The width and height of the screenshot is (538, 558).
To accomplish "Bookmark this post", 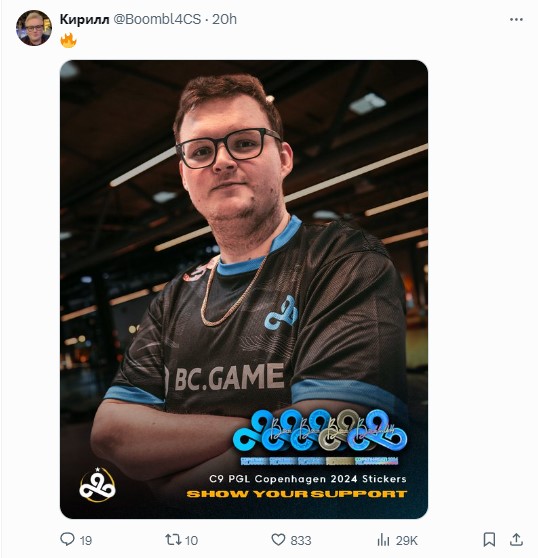I will point(489,539).
